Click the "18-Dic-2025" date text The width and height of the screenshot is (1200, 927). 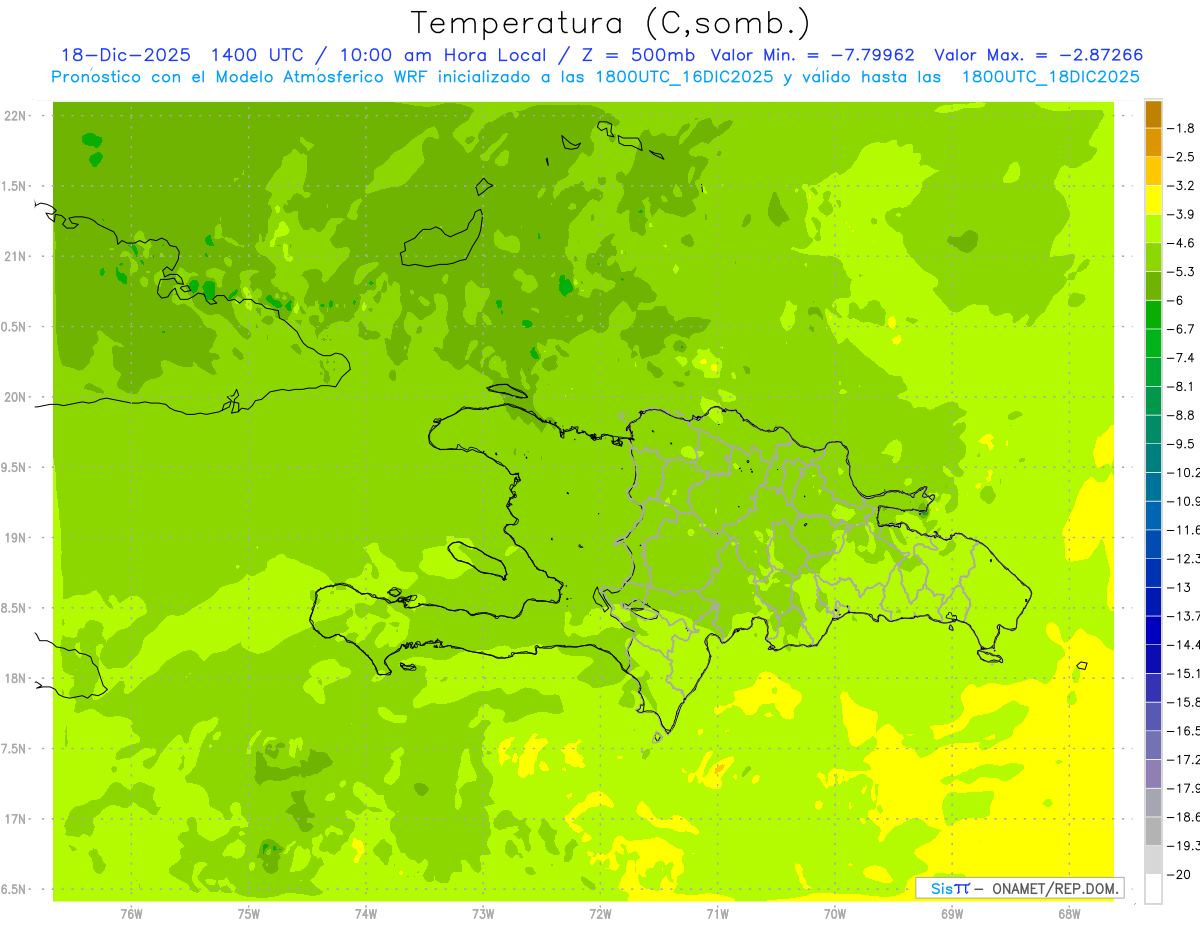pyautogui.click(x=125, y=55)
